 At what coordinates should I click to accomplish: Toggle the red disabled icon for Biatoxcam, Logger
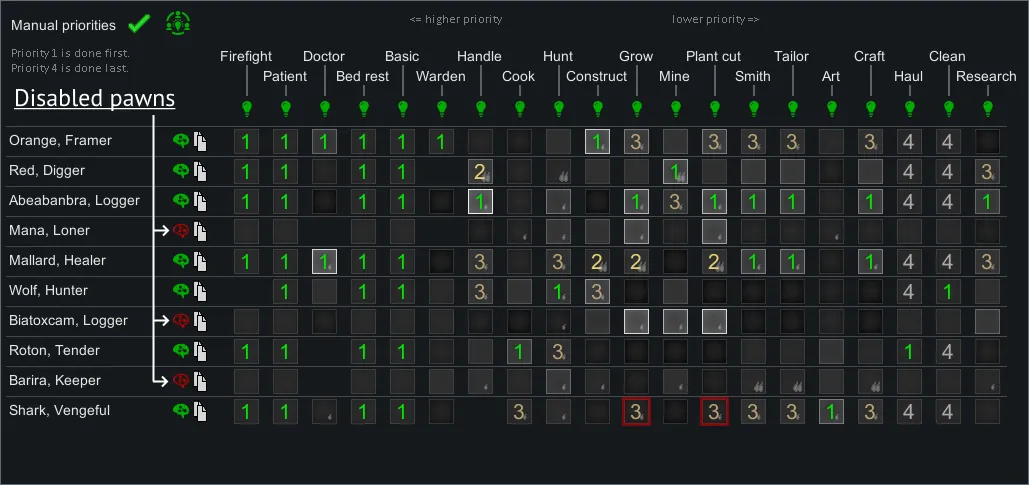pyautogui.click(x=181, y=321)
